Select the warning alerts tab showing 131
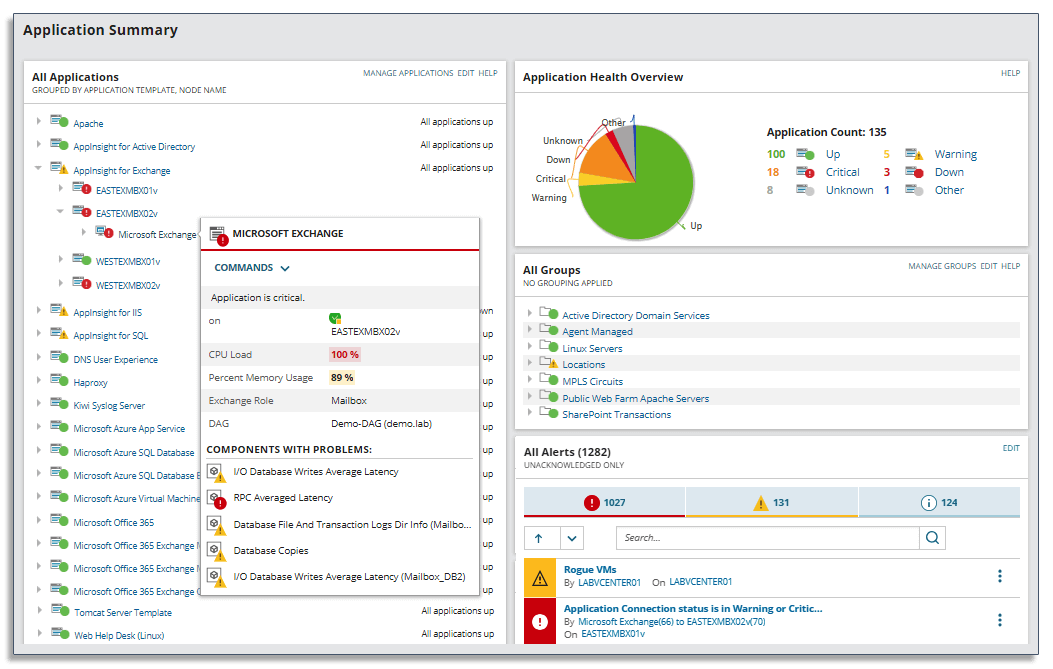1053x669 pixels. [x=772, y=502]
